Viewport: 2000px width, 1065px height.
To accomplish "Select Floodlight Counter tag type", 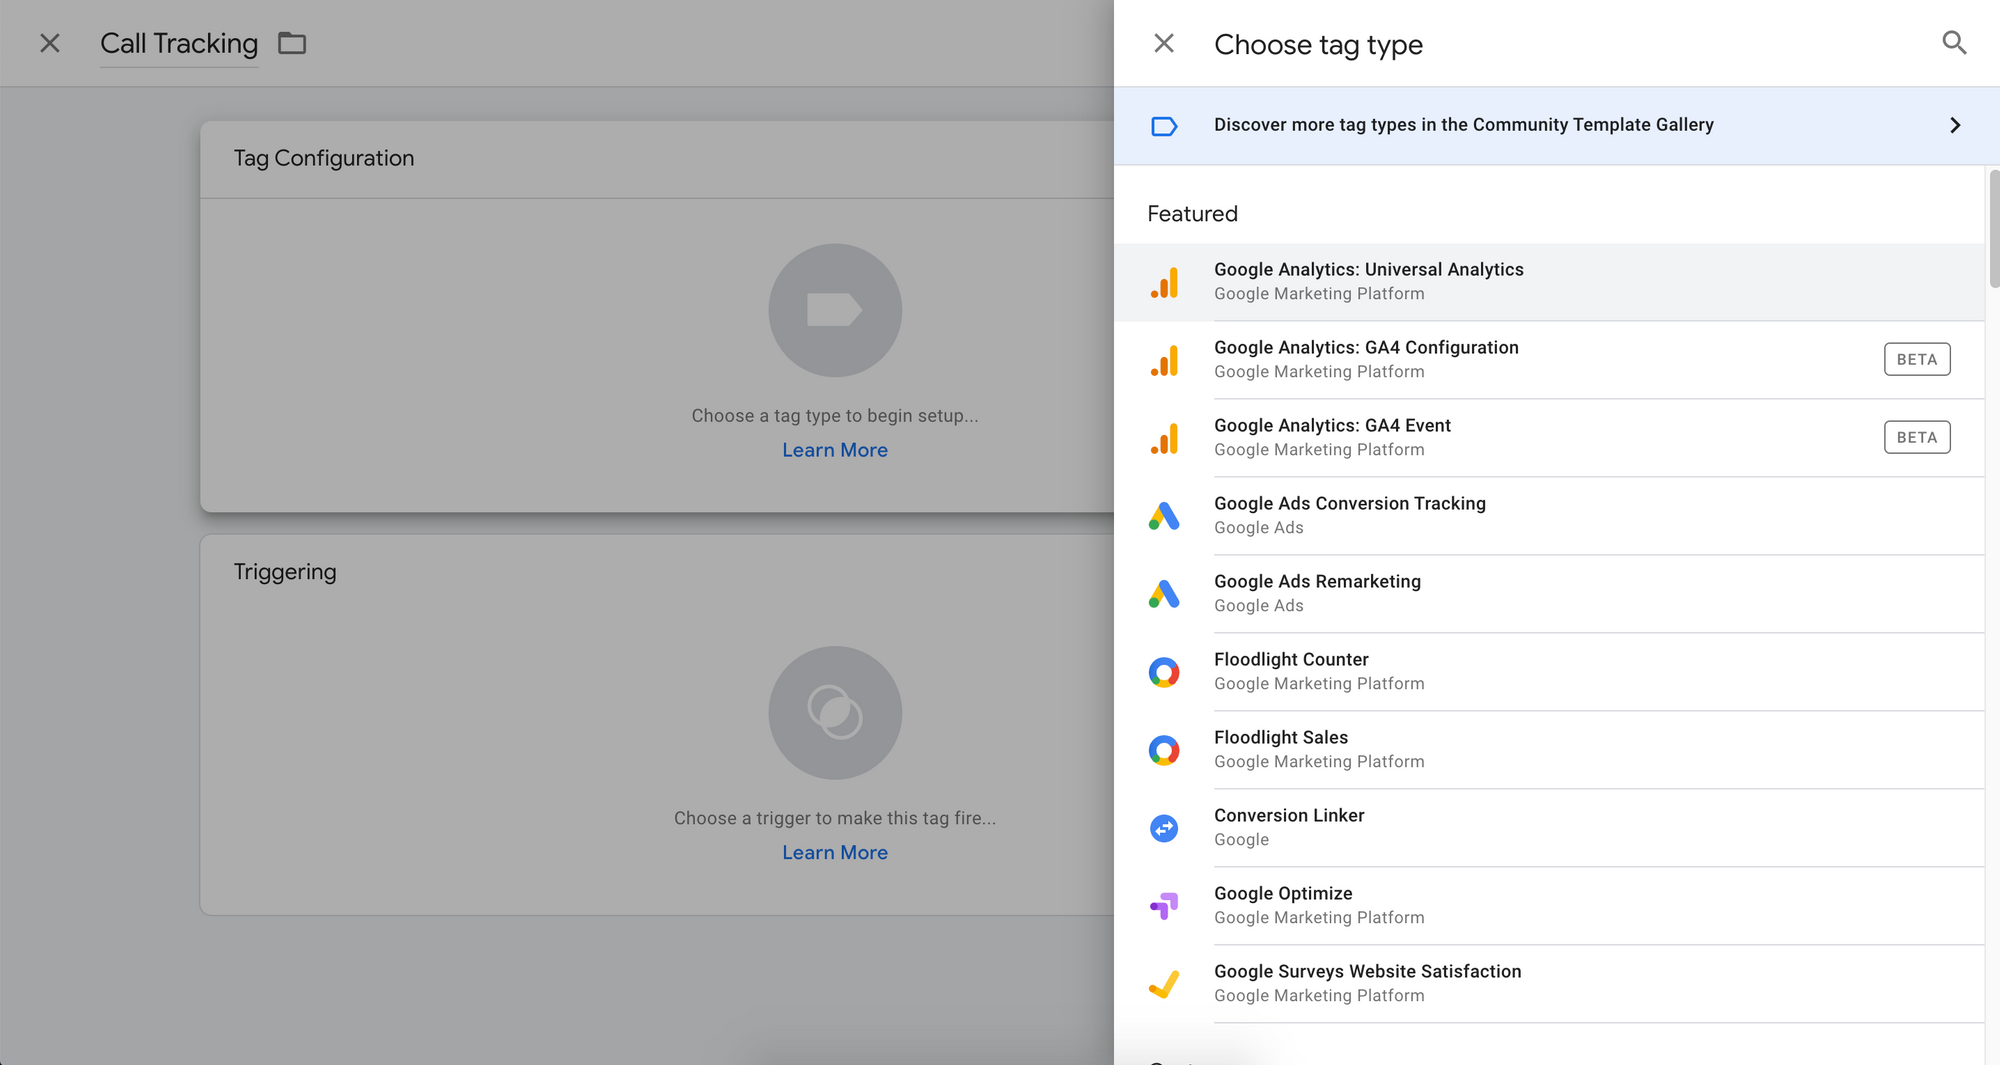I will point(1549,672).
